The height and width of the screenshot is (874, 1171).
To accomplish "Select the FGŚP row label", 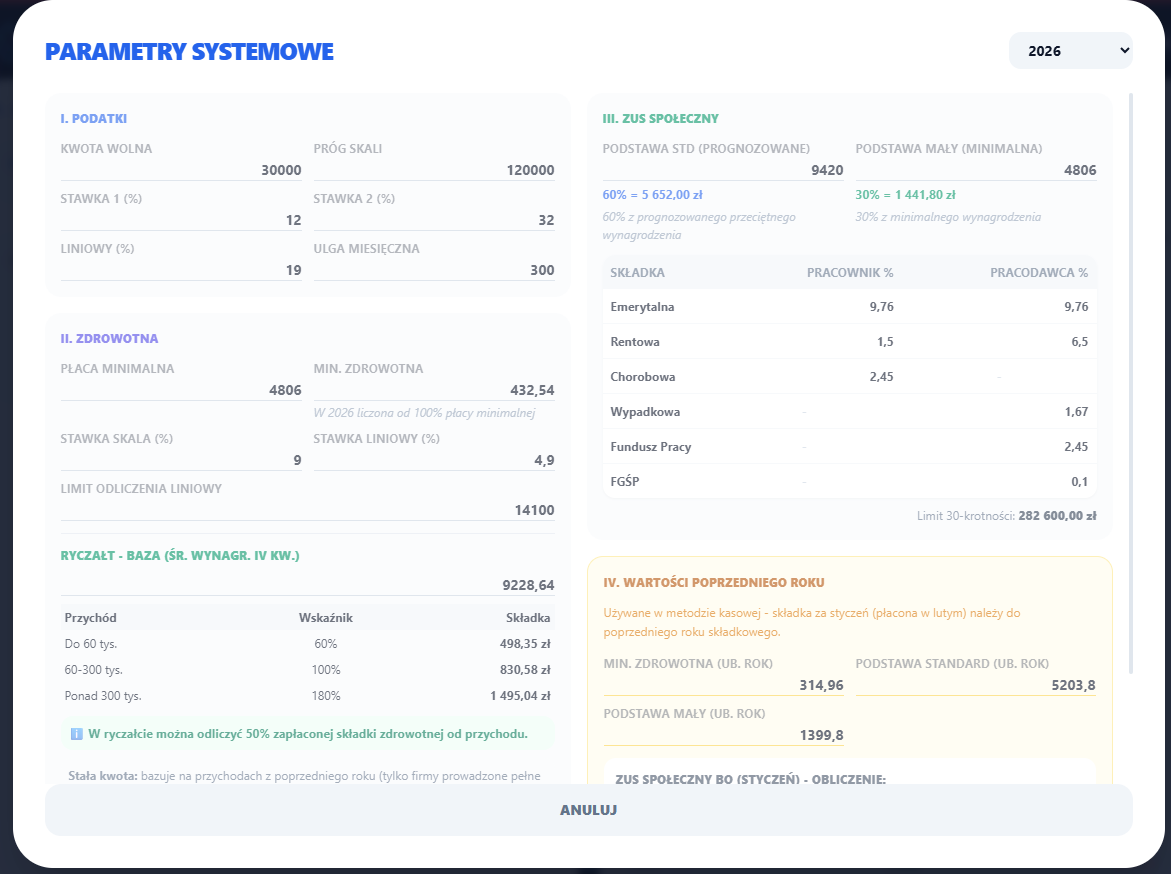I will [x=625, y=482].
